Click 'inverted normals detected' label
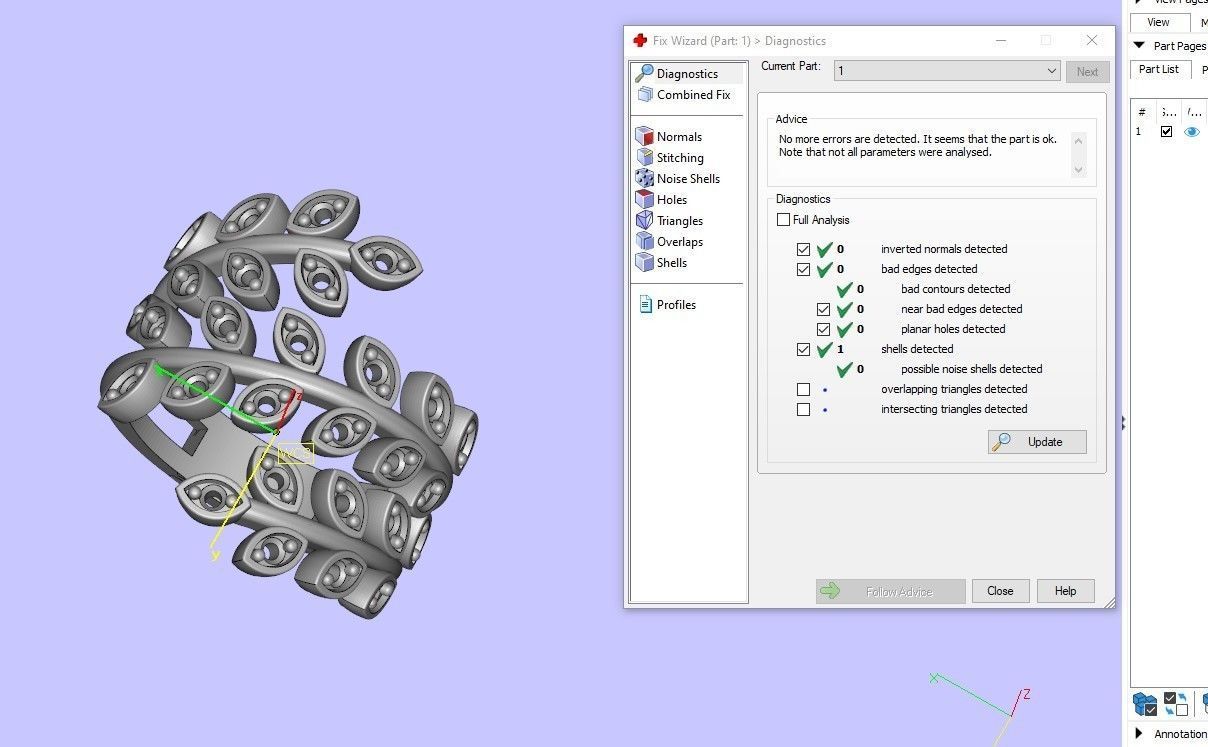1208x747 pixels. pyautogui.click(x=944, y=249)
